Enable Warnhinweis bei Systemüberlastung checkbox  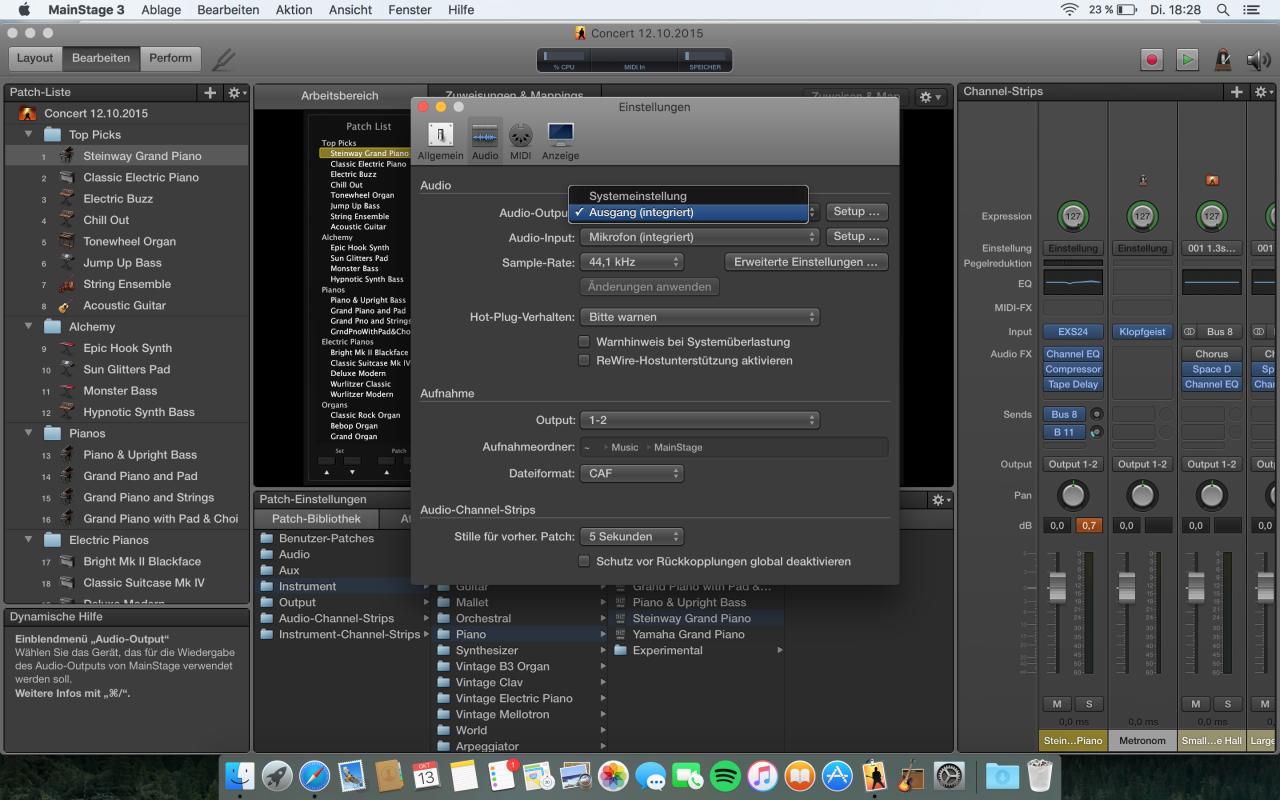585,342
